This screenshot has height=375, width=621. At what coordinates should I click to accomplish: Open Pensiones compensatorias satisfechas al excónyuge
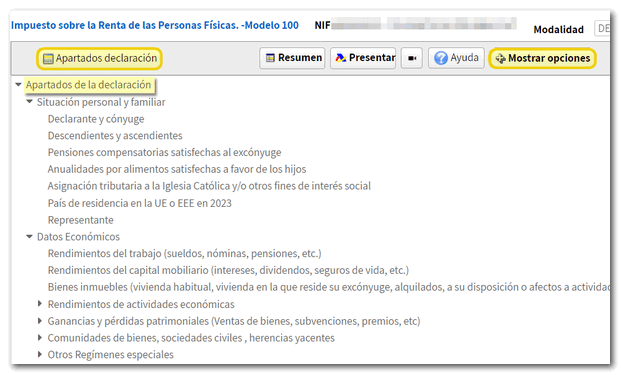tap(164, 152)
